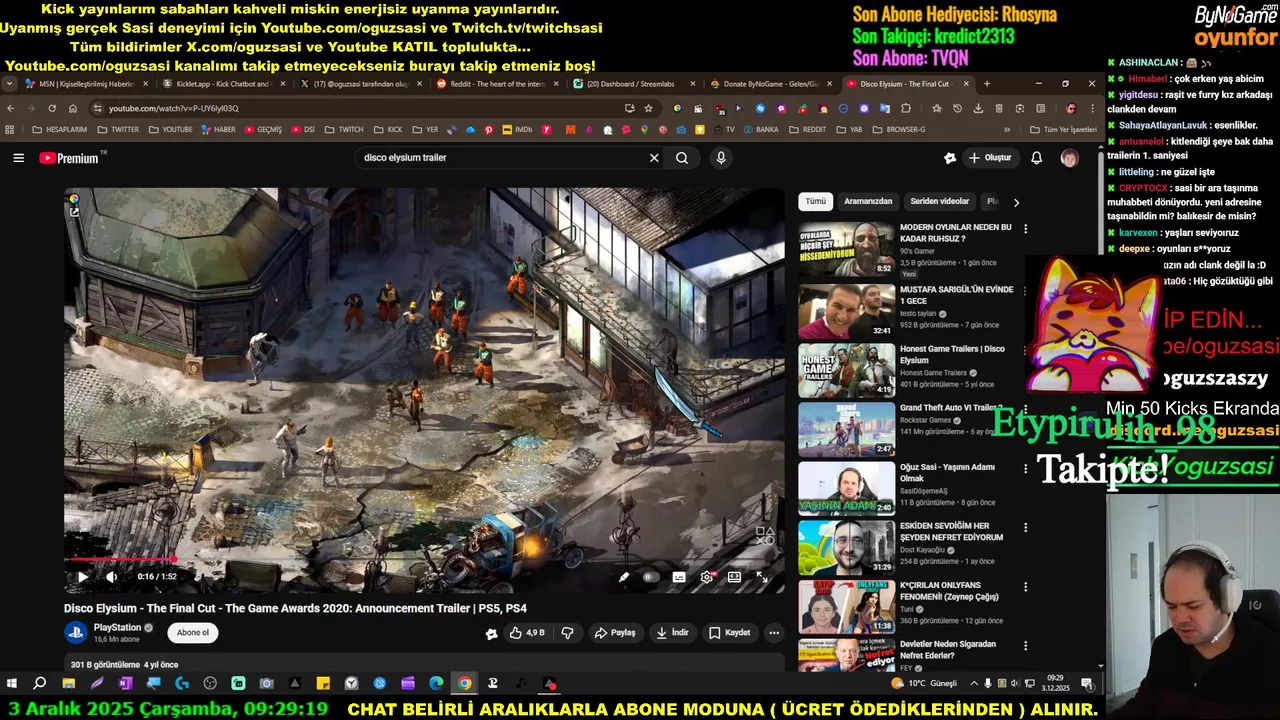Viewport: 1280px width, 720px height.
Task: Bookmark this page with the star
Action: [648, 108]
